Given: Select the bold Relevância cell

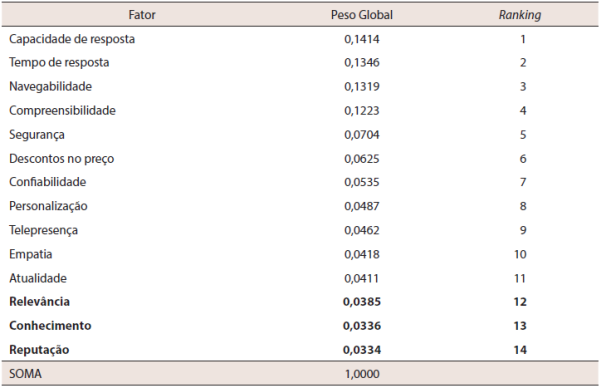Looking at the screenshot, I should (39, 302).
